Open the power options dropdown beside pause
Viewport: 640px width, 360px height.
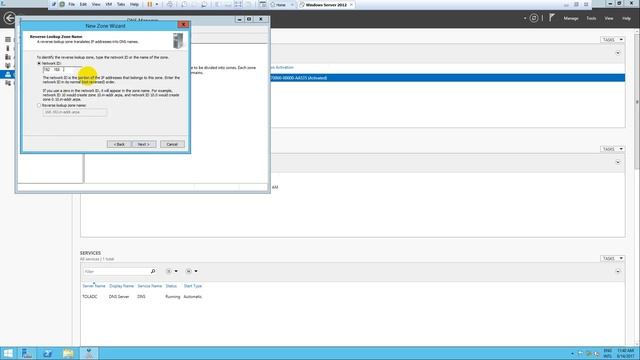(x=157, y=4)
